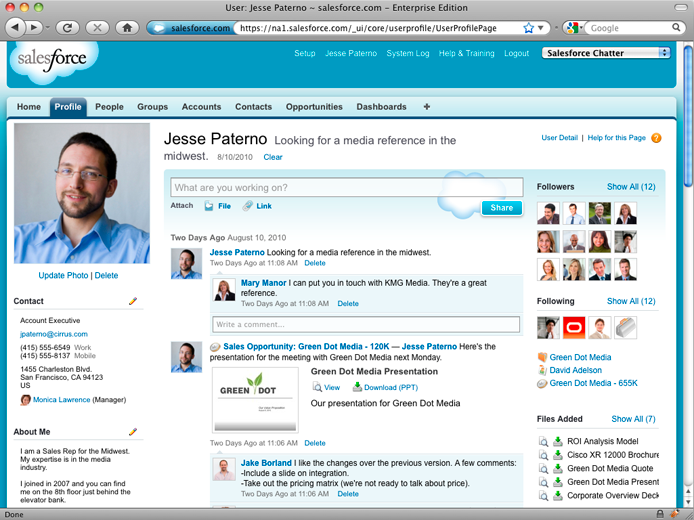
Task: Go to the Accounts tab
Action: (201, 107)
